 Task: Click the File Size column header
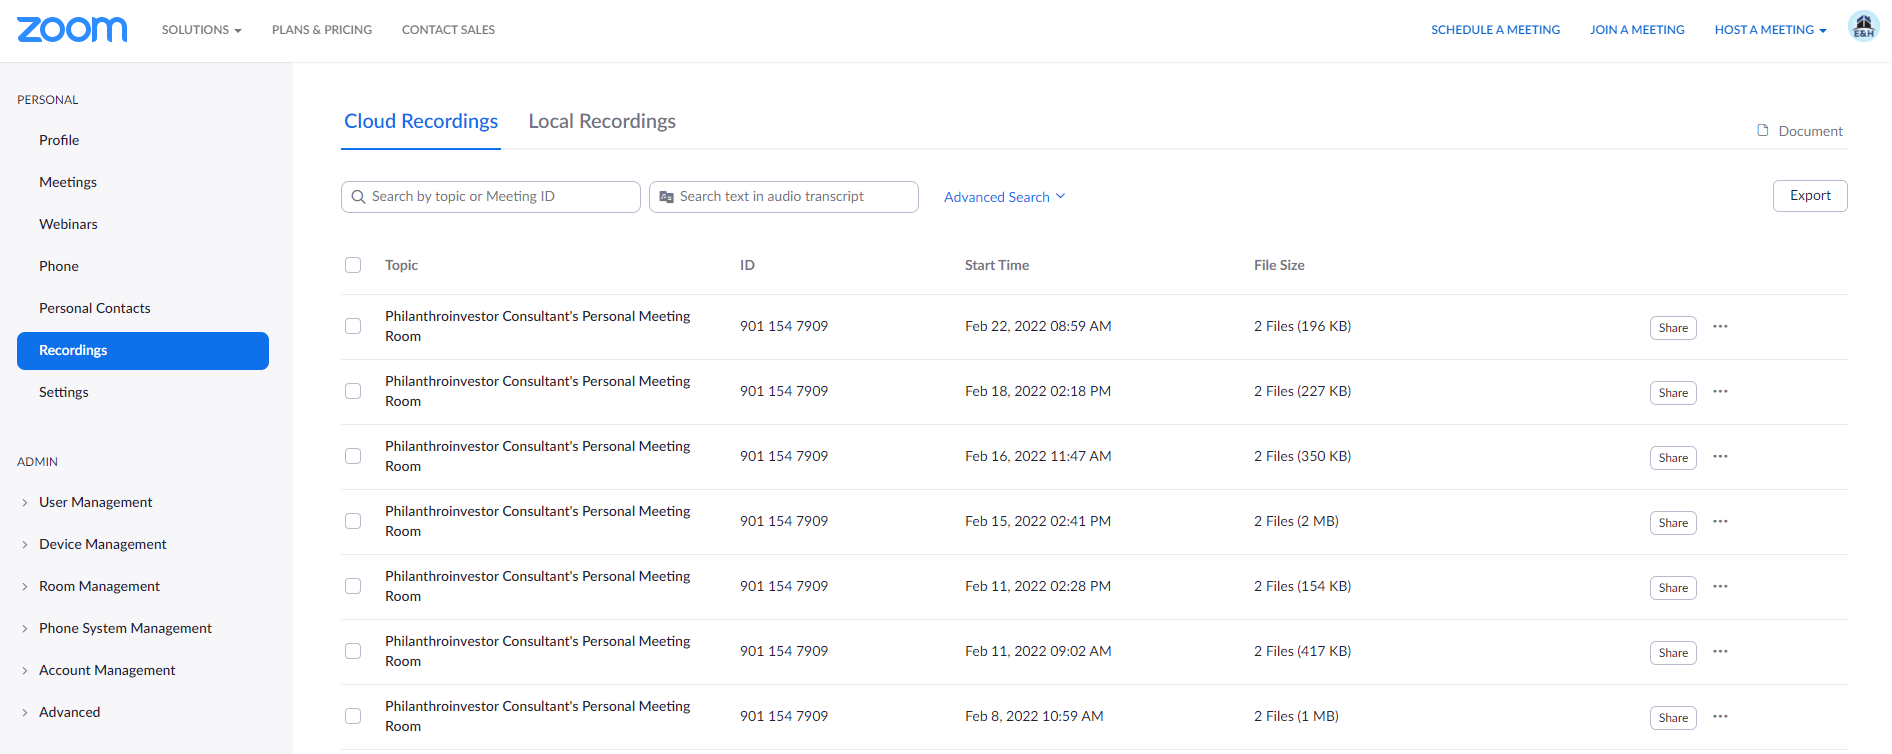click(1279, 265)
